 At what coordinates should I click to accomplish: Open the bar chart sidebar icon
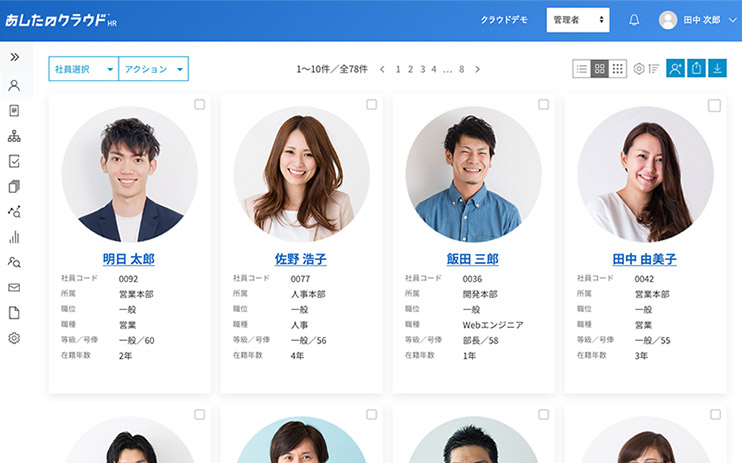(14, 237)
